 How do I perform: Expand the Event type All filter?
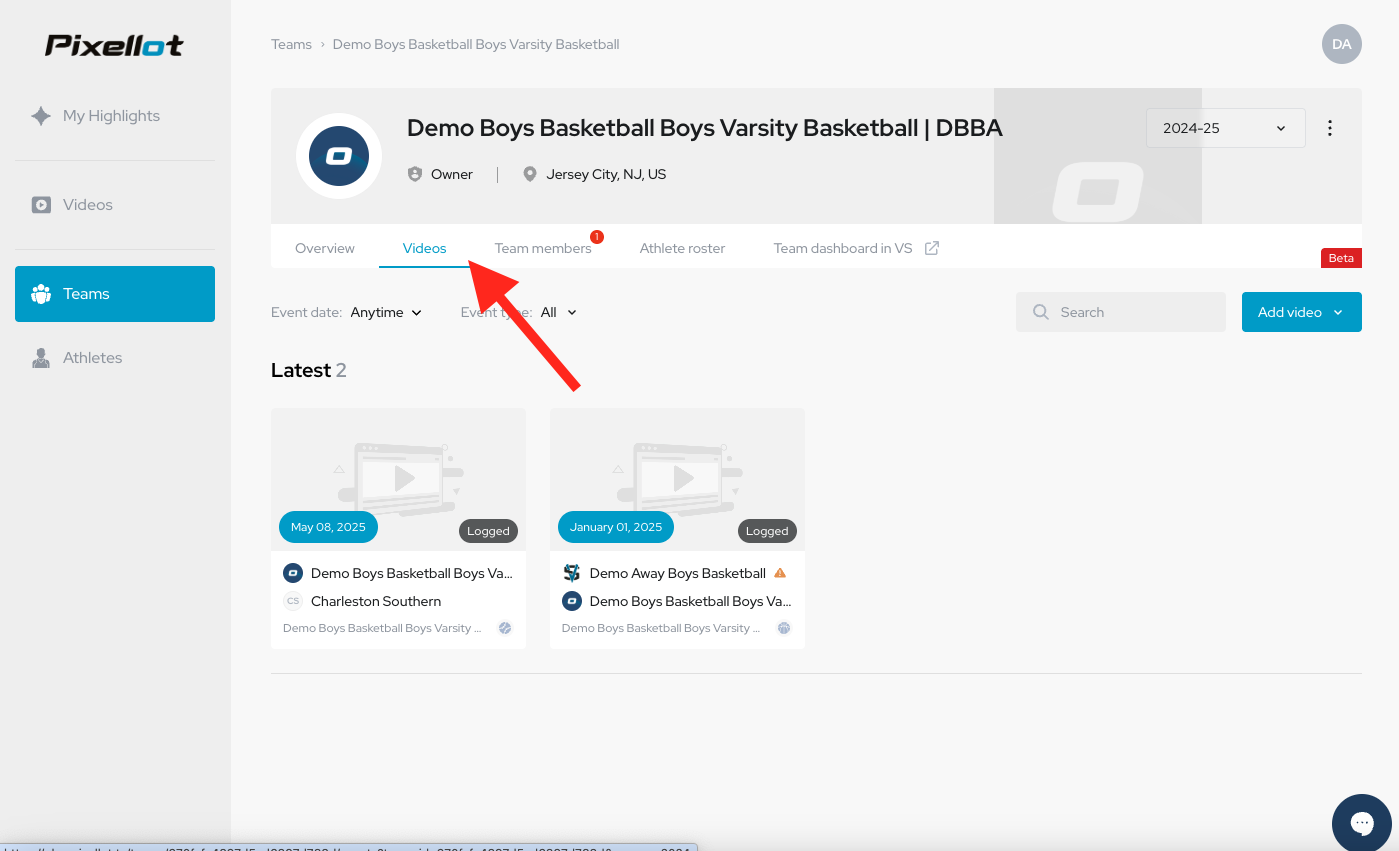coord(559,312)
